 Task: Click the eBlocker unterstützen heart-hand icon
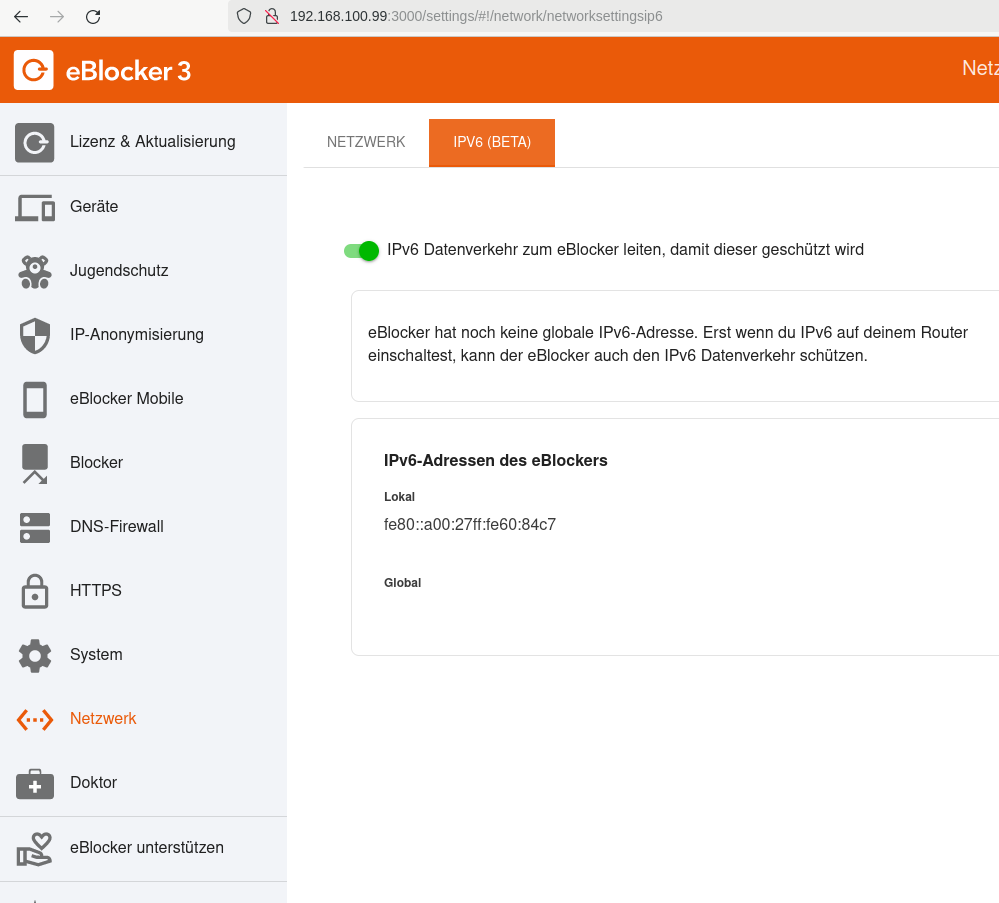click(x=34, y=848)
